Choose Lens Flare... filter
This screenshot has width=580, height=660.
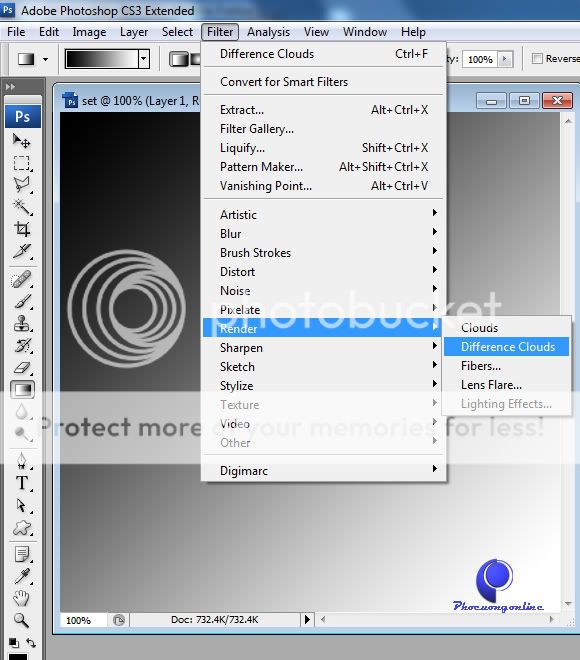(x=506, y=385)
